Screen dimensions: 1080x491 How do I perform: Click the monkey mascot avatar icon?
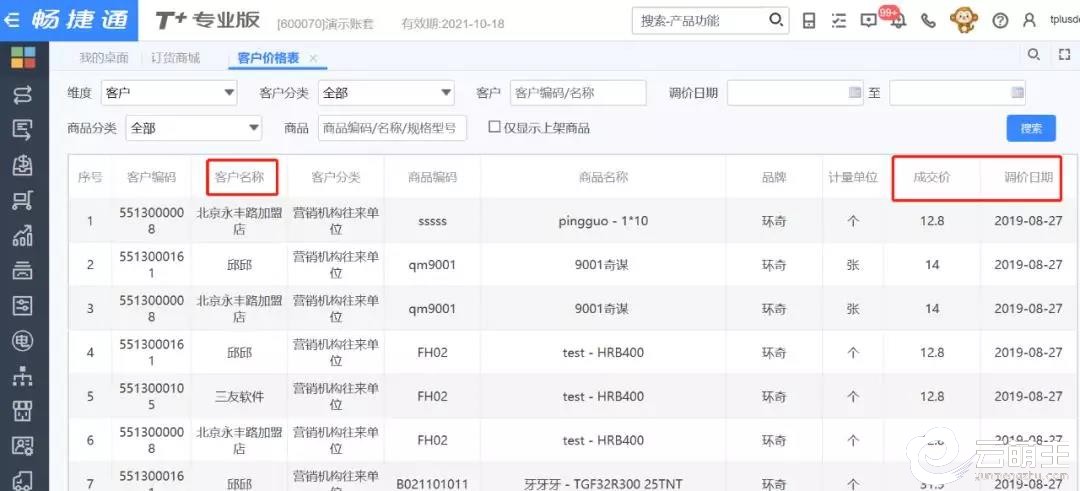pos(964,20)
